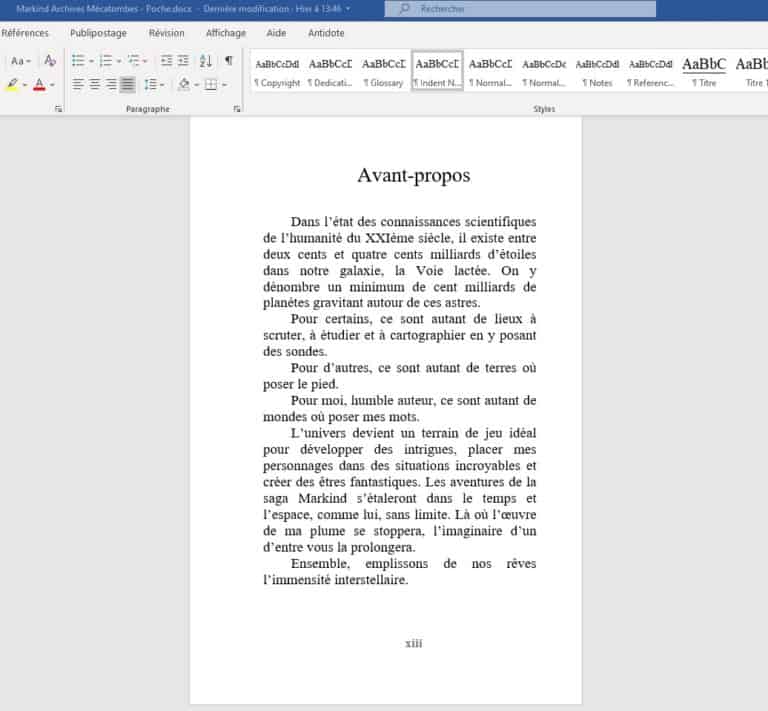Click the yellow text highlight color button

click(x=12, y=85)
